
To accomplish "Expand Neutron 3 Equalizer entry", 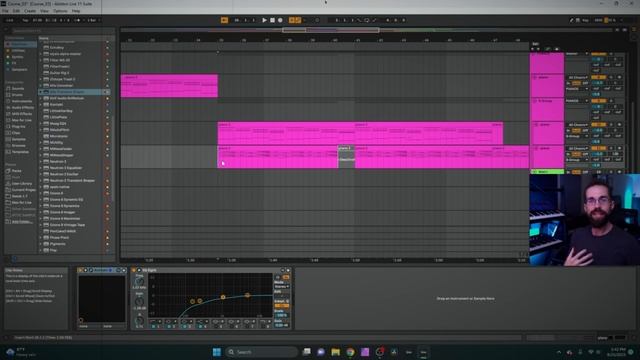I will coord(41,168).
